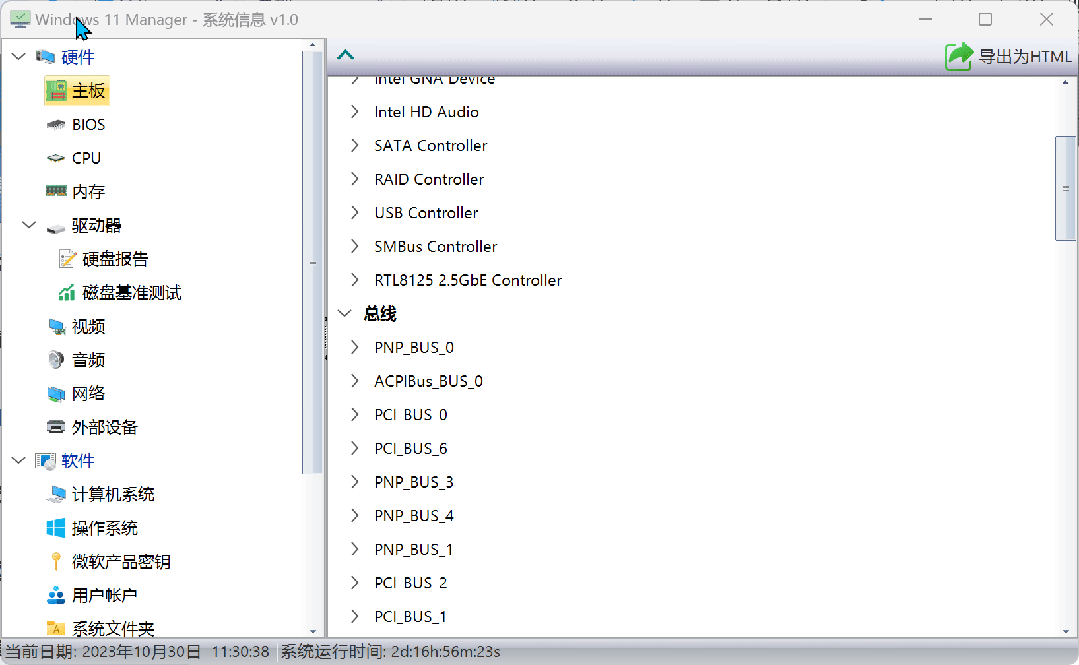The image size is (1079, 665).
Task: Expand the ACPIBus_BUS_0 entry
Action: (x=354, y=381)
